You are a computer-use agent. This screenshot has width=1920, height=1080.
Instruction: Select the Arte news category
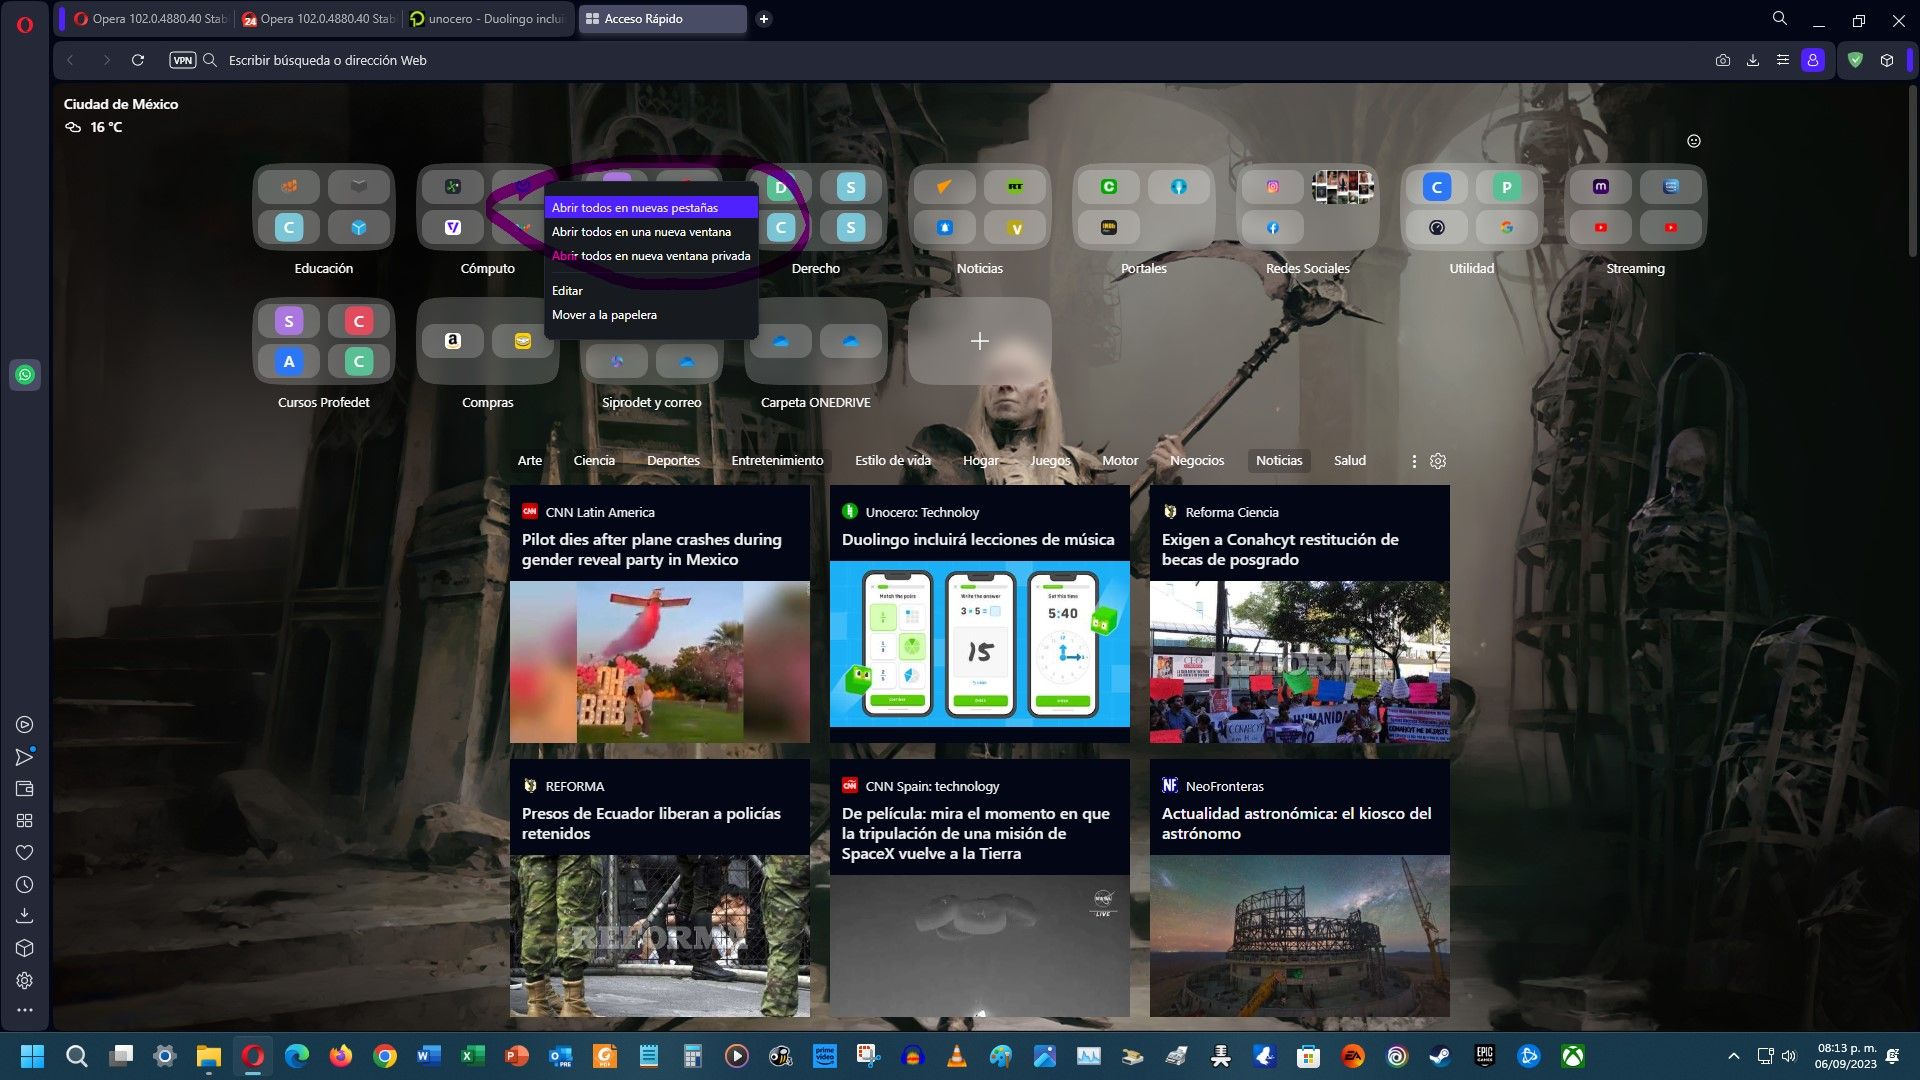[530, 461]
